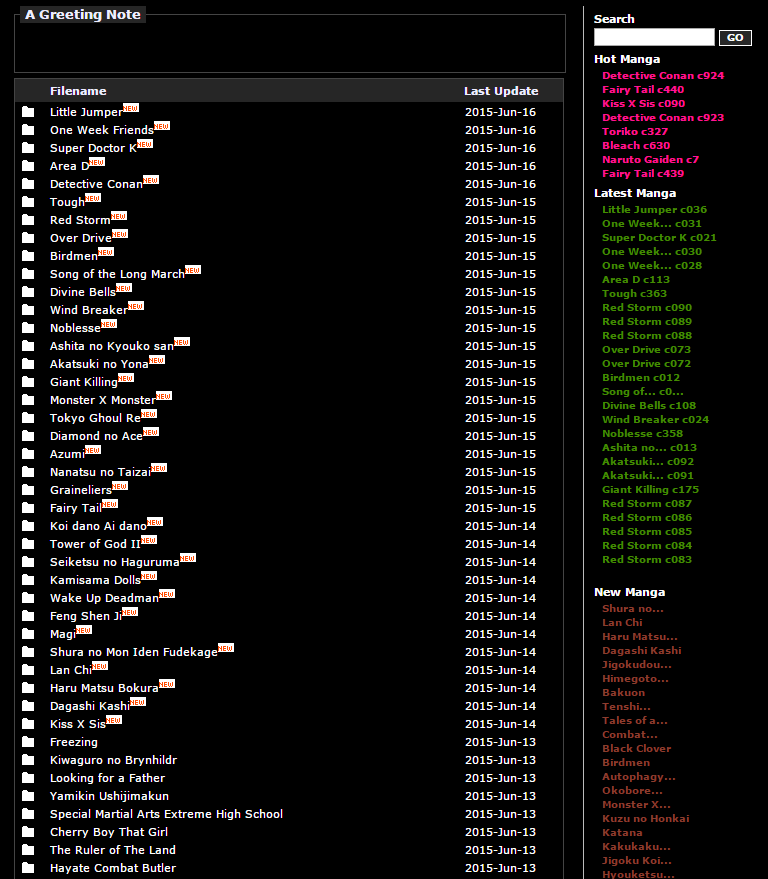The image size is (768, 879).
Task: Open Detective Conan c924 in Hot Manga
Action: (663, 75)
